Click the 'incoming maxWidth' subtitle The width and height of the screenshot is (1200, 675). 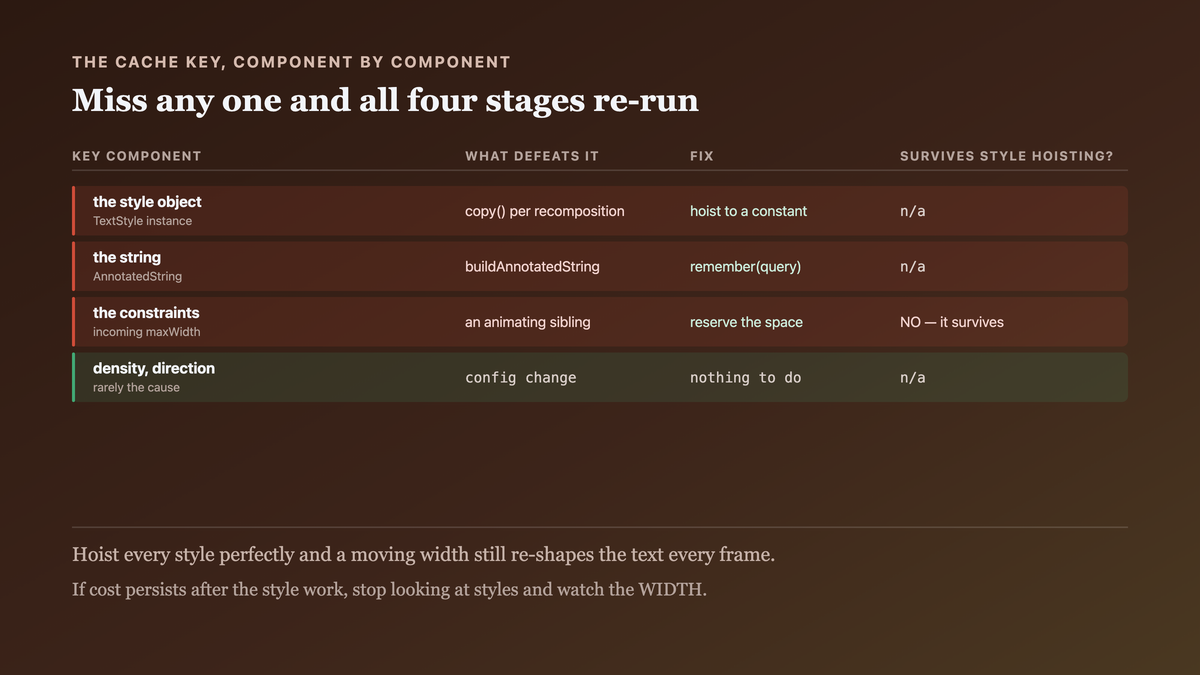coord(146,332)
